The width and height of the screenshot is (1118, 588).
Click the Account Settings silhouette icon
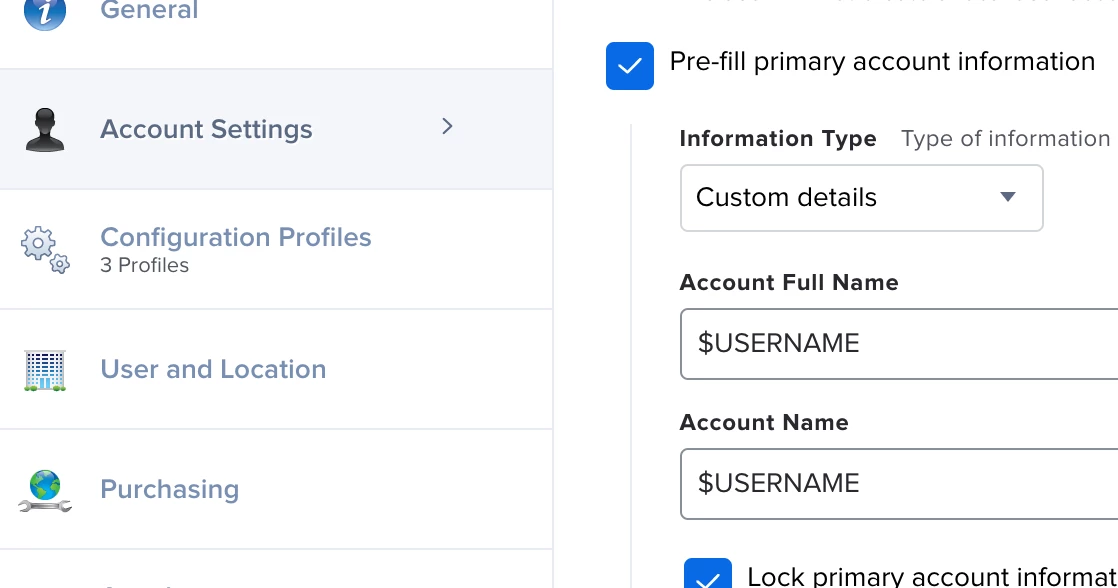(x=45, y=130)
